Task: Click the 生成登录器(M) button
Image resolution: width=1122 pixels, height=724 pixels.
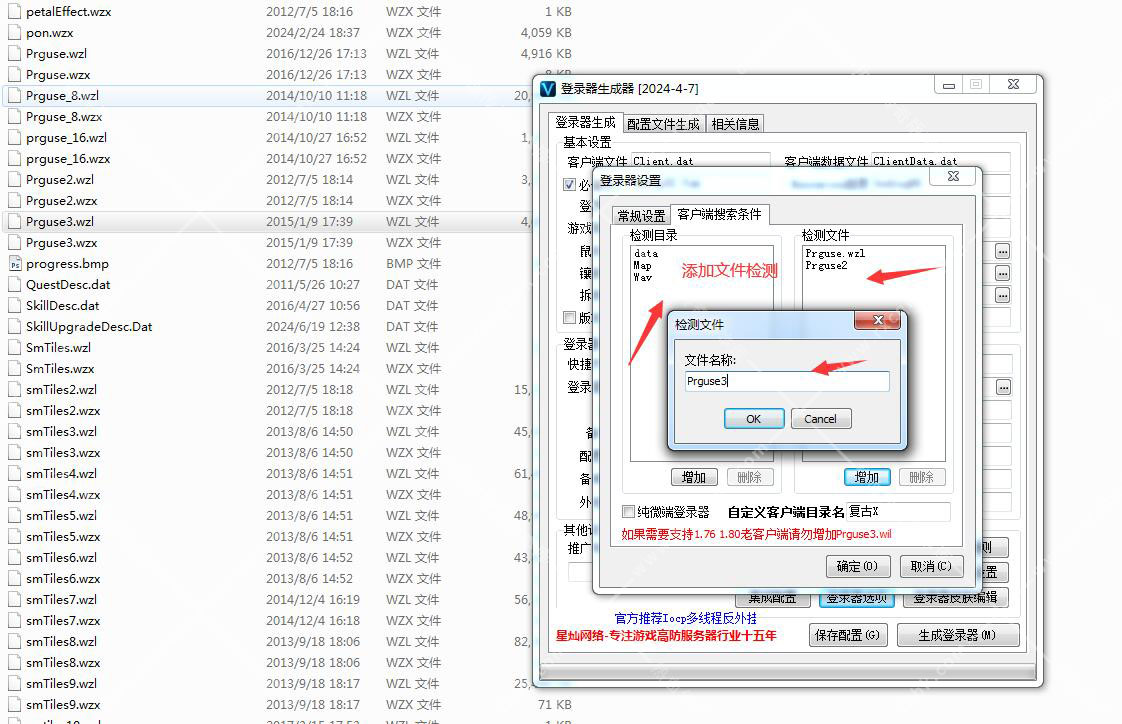Action: tap(957, 635)
